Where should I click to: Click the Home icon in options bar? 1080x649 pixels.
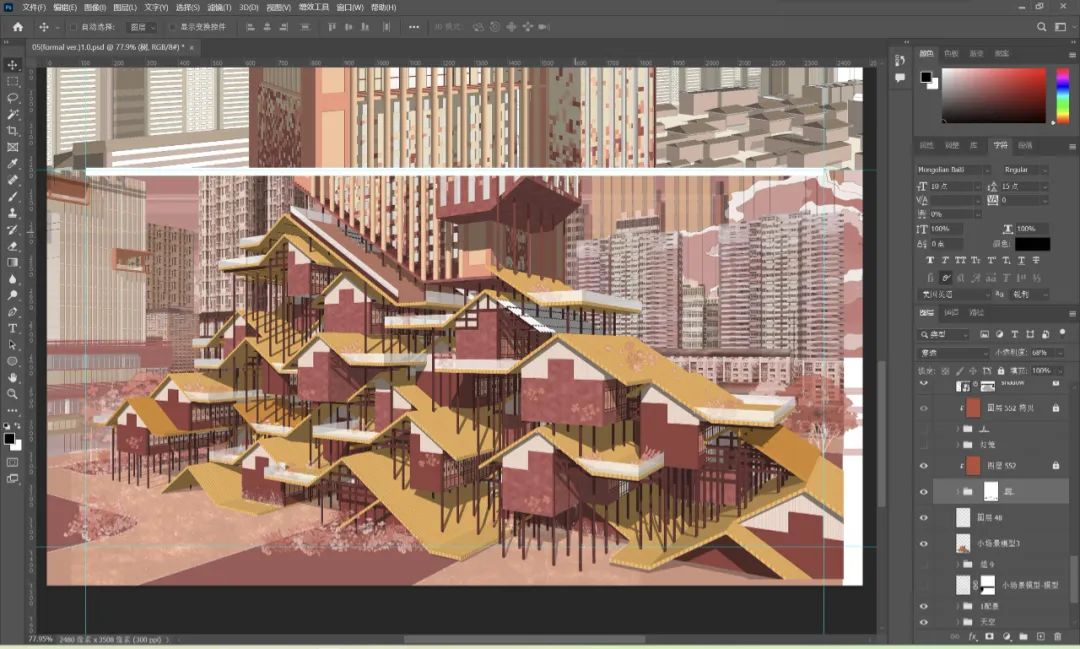[18, 27]
